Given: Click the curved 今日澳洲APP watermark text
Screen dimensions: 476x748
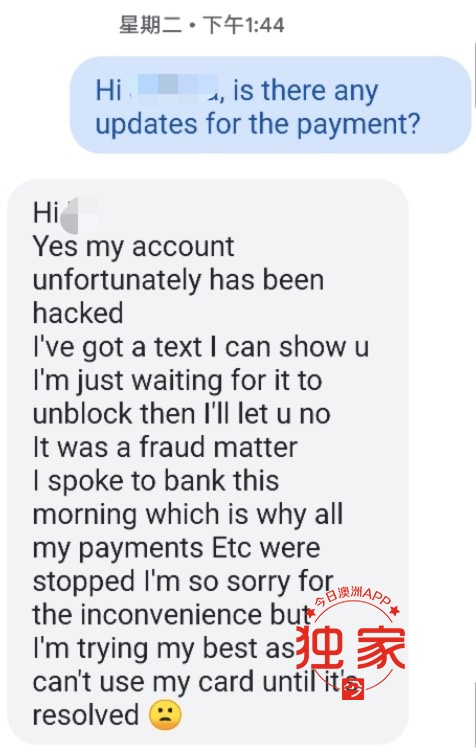Looking at the screenshot, I should point(353,596).
